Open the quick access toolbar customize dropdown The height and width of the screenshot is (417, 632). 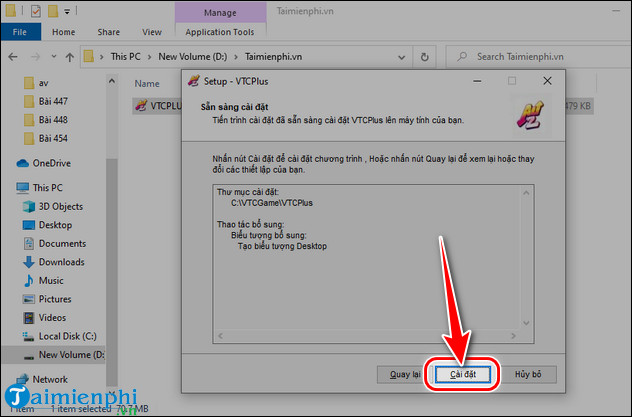67,12
